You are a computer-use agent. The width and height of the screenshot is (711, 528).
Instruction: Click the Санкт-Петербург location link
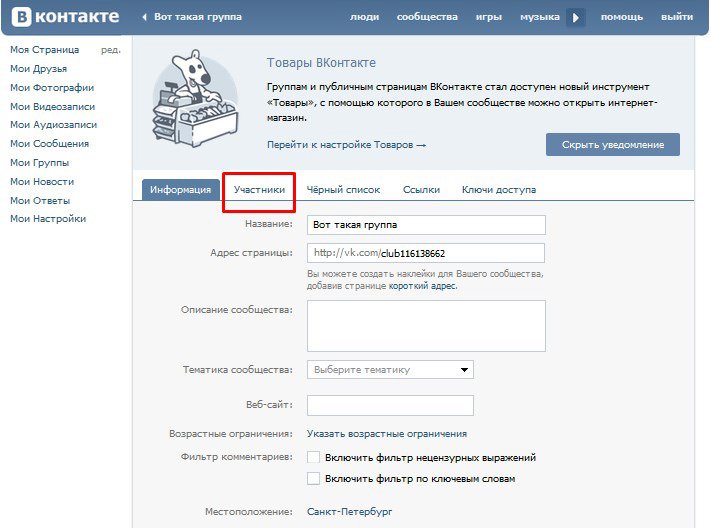click(x=350, y=512)
